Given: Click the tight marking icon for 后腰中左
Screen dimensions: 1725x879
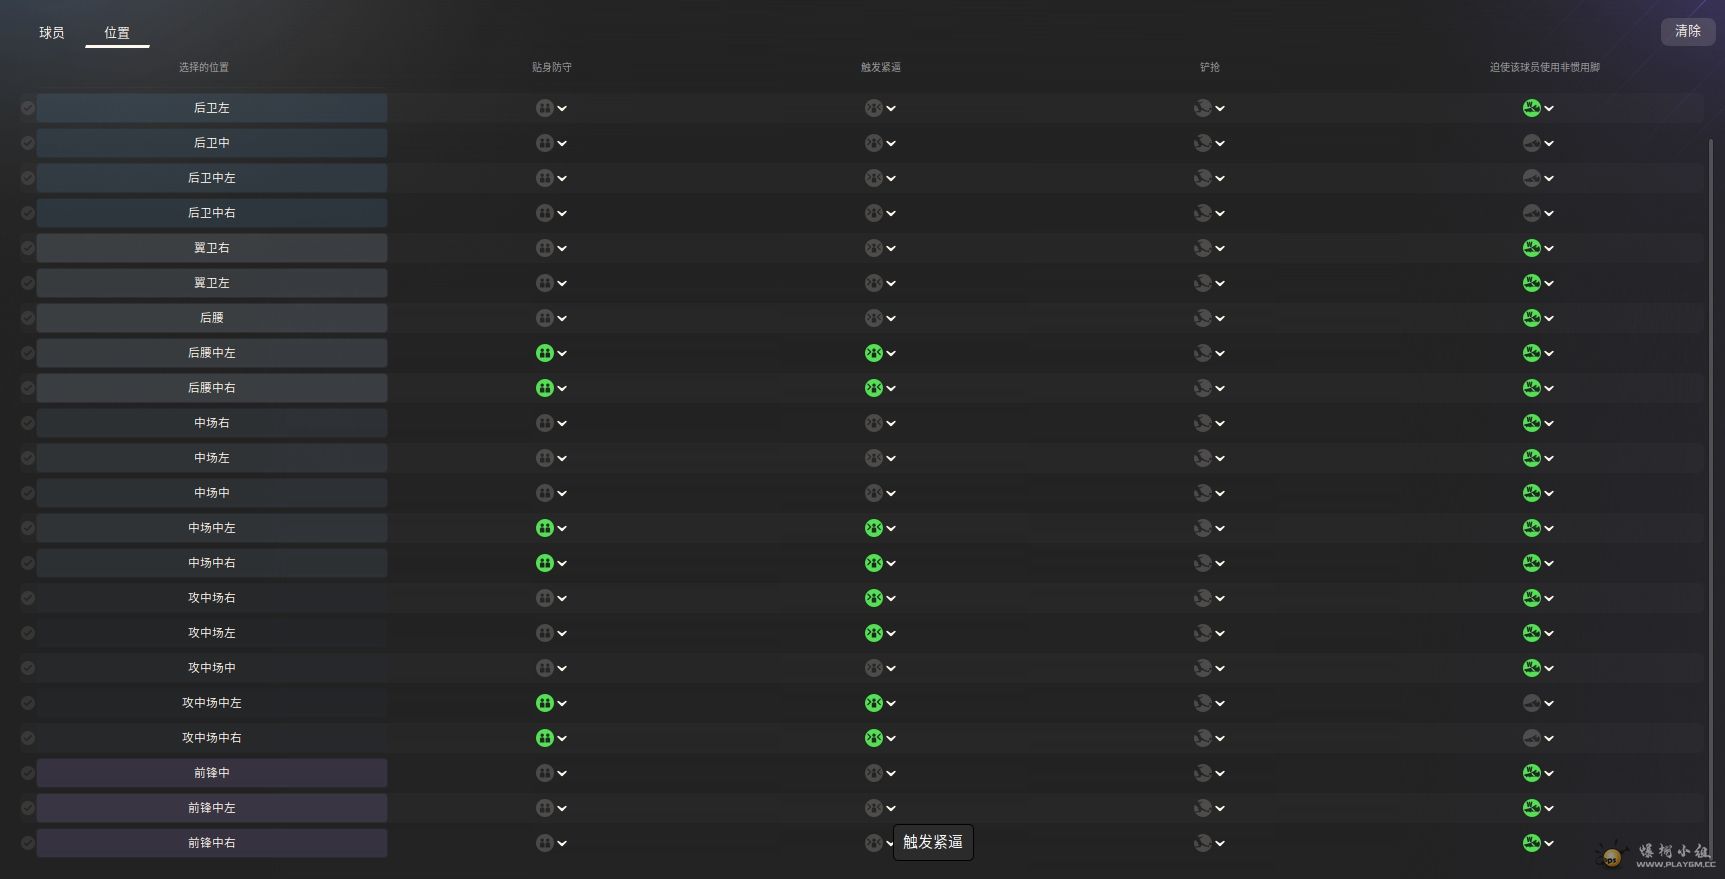Looking at the screenshot, I should (x=544, y=353).
